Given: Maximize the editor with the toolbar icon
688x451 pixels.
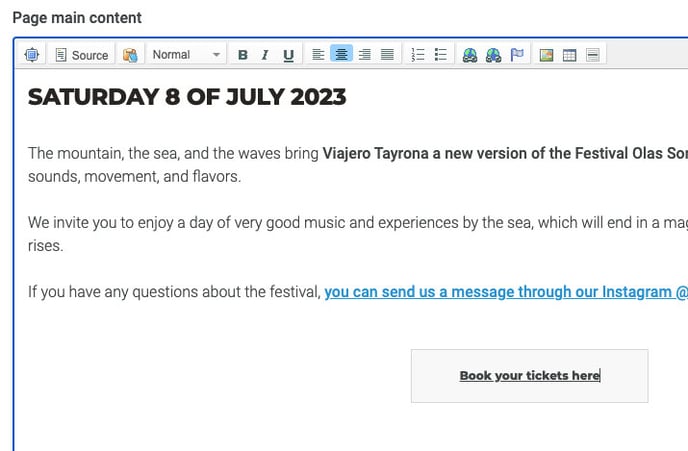Looking at the screenshot, I should pyautogui.click(x=31, y=55).
